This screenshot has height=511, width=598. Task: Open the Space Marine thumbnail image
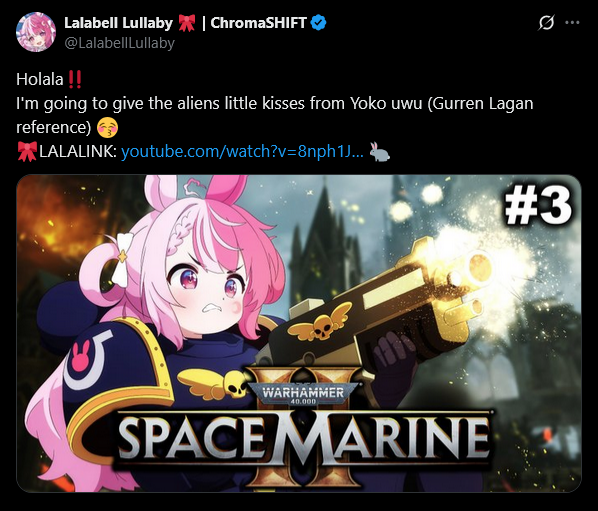click(x=299, y=333)
